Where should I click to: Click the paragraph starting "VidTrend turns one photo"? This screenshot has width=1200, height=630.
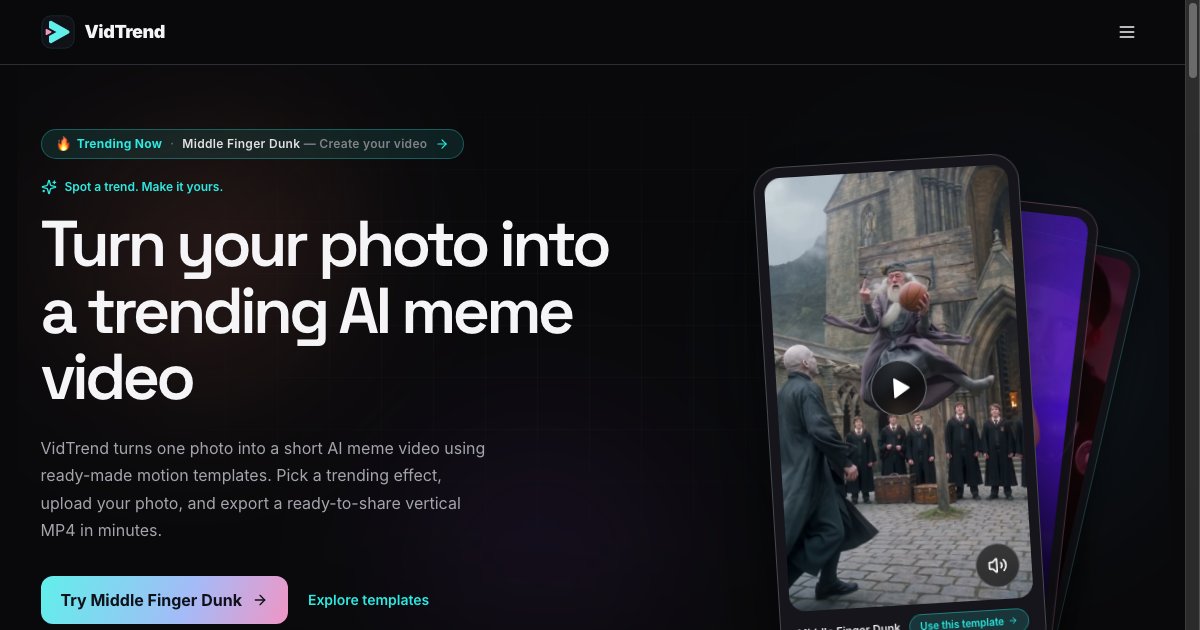(x=263, y=489)
